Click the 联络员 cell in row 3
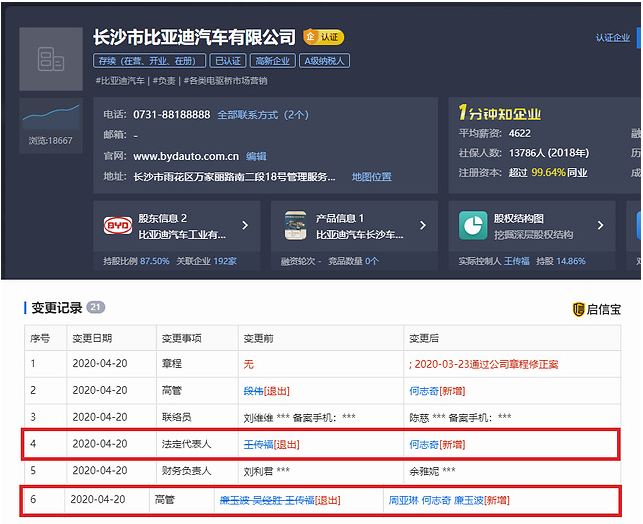The width and height of the screenshot is (643, 524). pos(177,417)
